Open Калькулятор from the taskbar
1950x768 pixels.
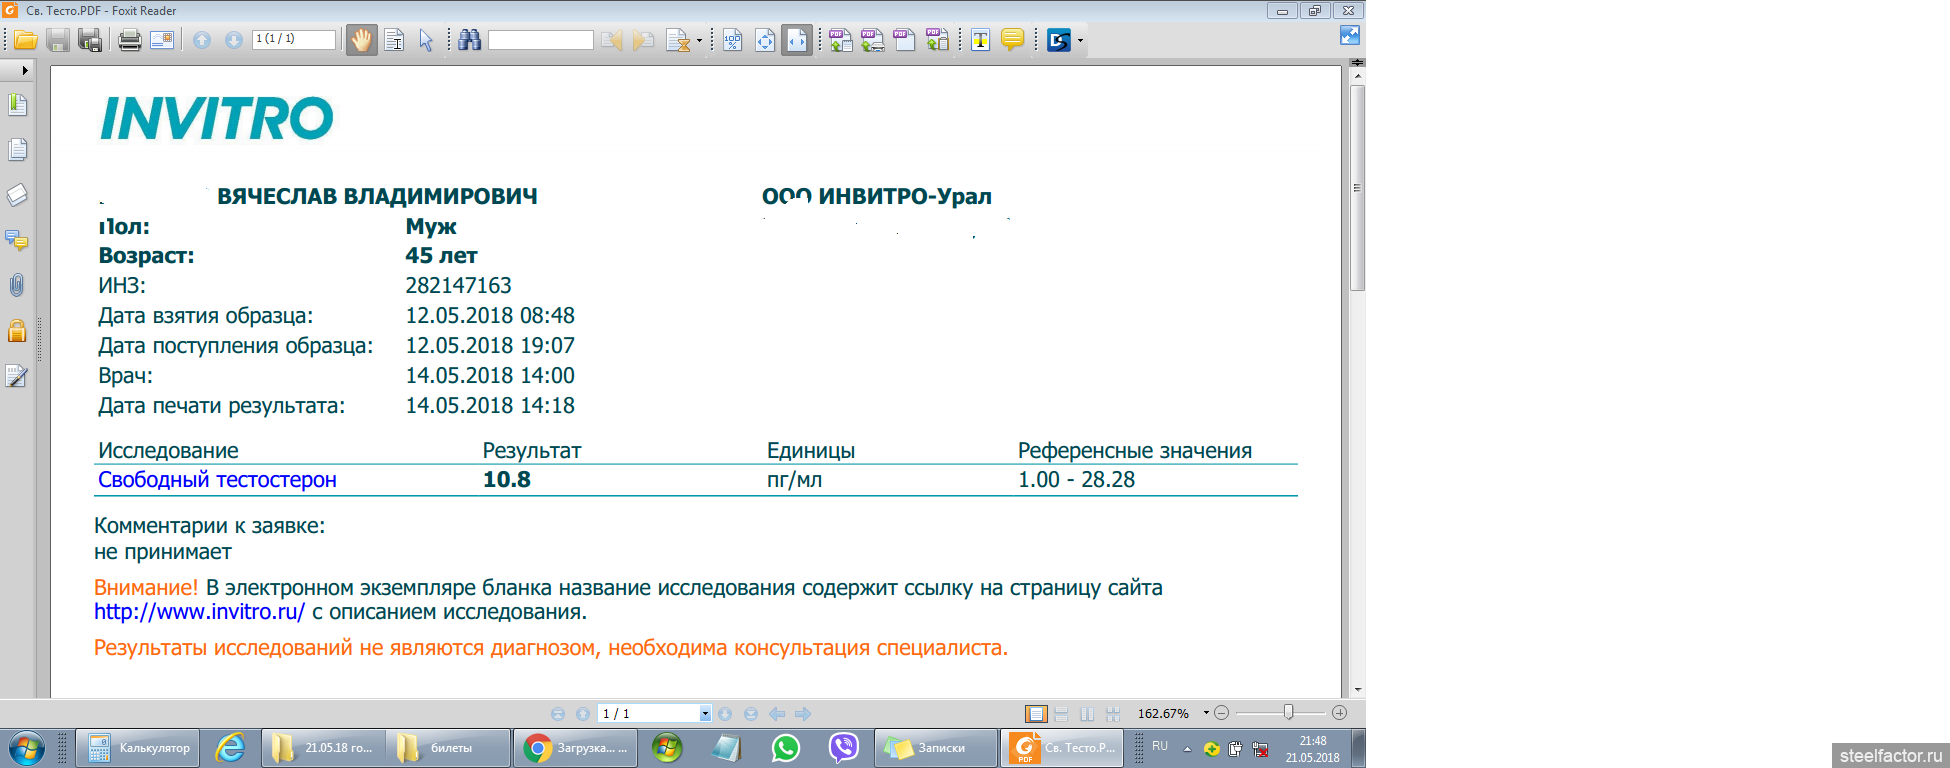coord(138,748)
